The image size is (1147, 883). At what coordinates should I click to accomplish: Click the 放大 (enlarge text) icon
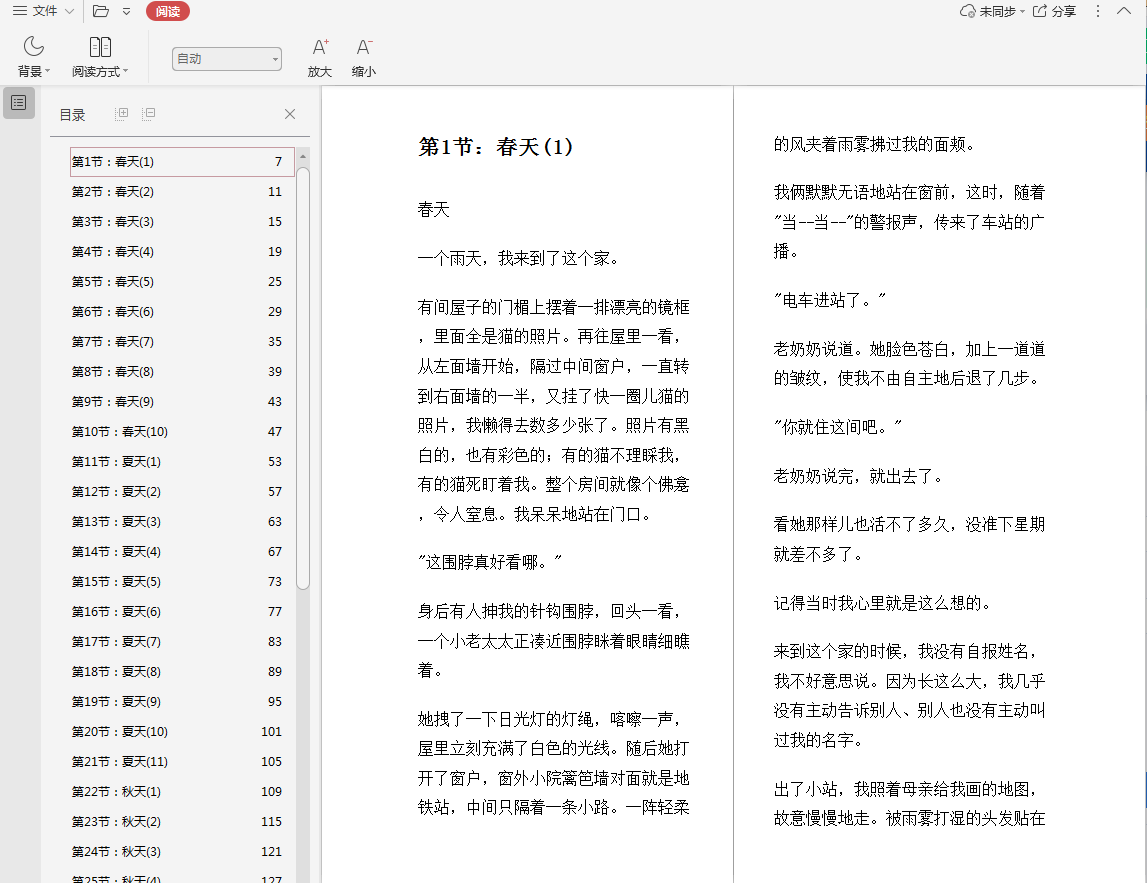click(320, 47)
